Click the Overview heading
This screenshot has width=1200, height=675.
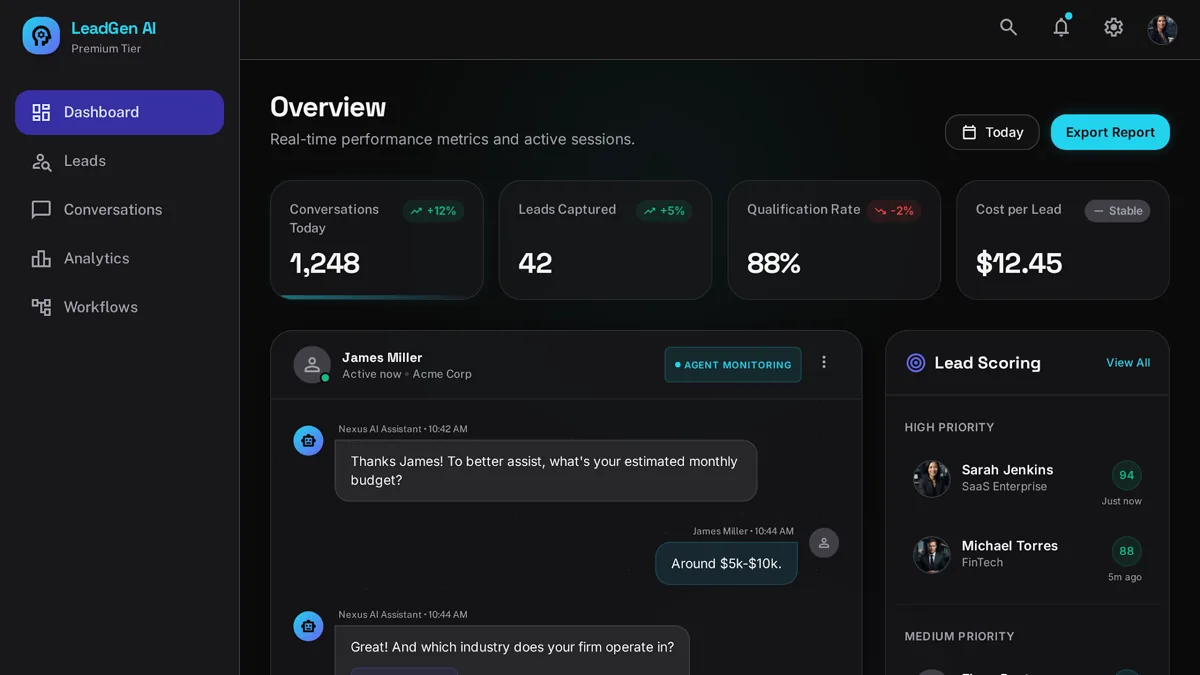point(328,107)
